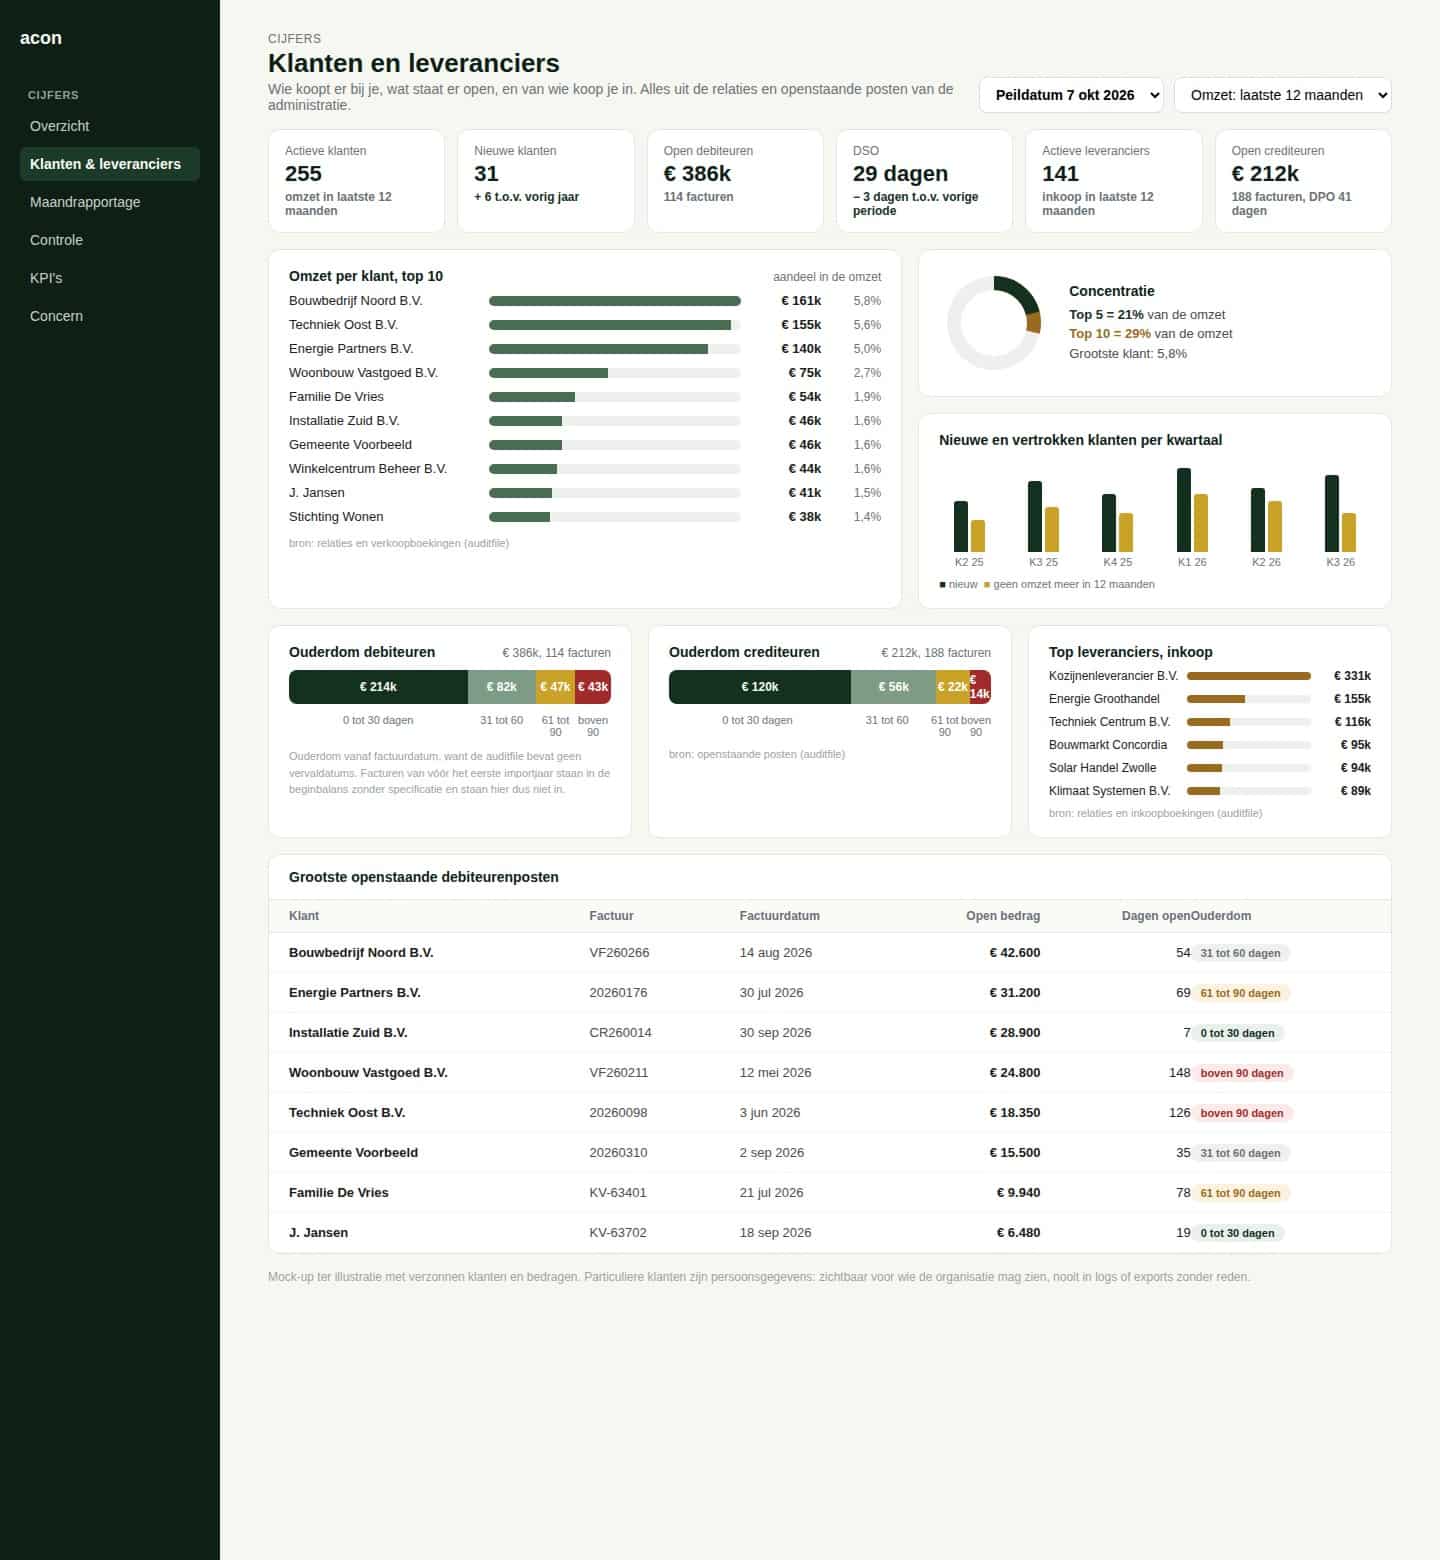Click the Open bedrag column header
1440x1560 pixels.
pos(1003,916)
